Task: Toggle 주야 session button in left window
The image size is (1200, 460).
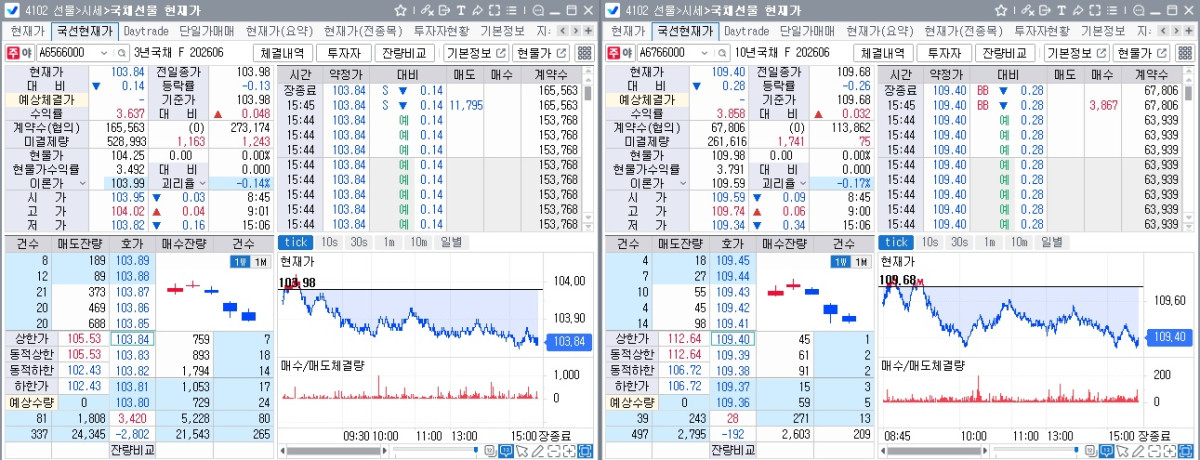Action: [18, 53]
